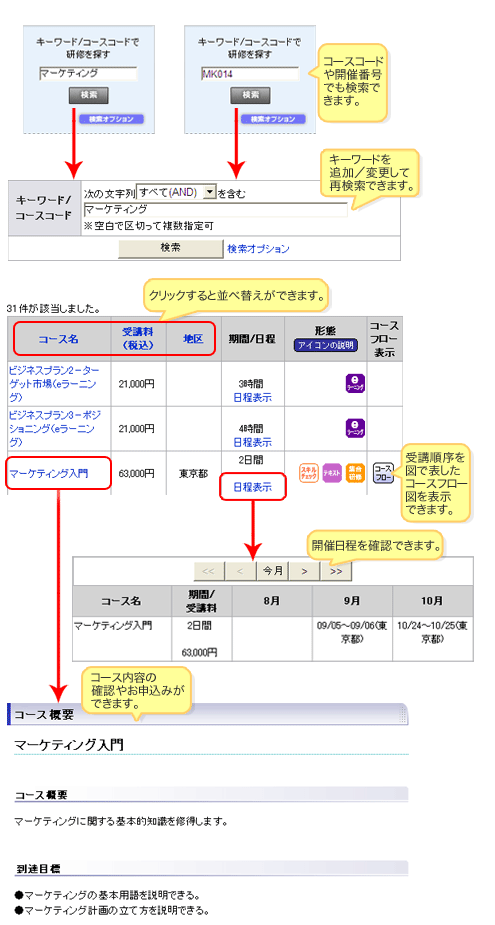The height and width of the screenshot is (925, 495).
Task: Click the orange 集合研修 icon
Action: pos(355,473)
